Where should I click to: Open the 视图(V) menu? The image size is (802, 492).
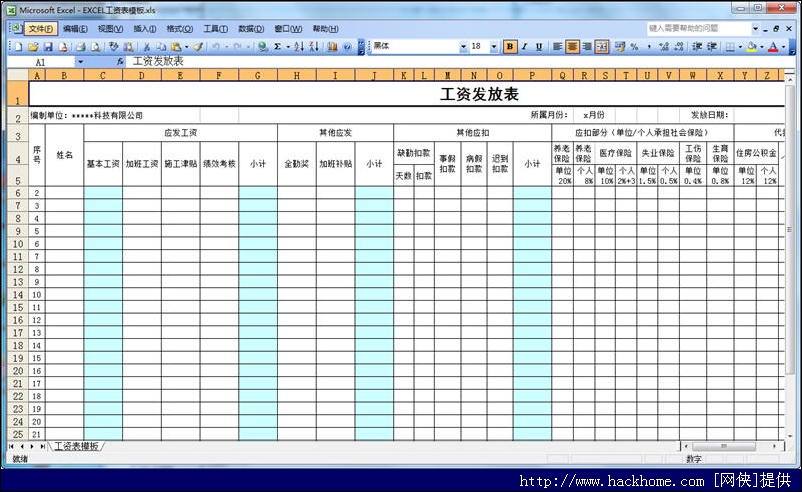click(110, 29)
